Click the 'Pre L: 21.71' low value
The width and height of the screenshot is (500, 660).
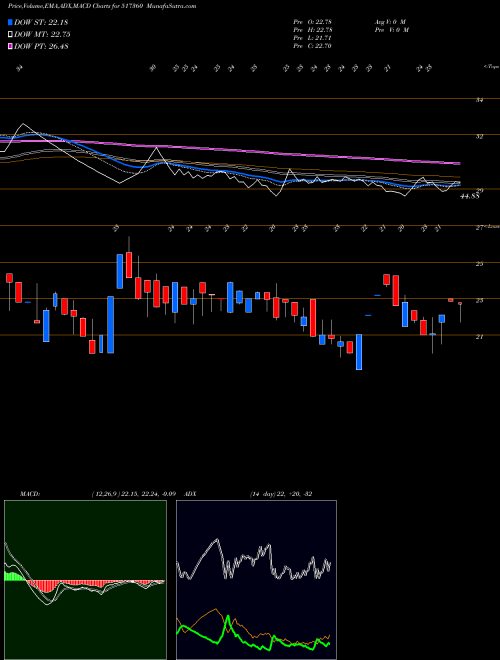coord(313,38)
